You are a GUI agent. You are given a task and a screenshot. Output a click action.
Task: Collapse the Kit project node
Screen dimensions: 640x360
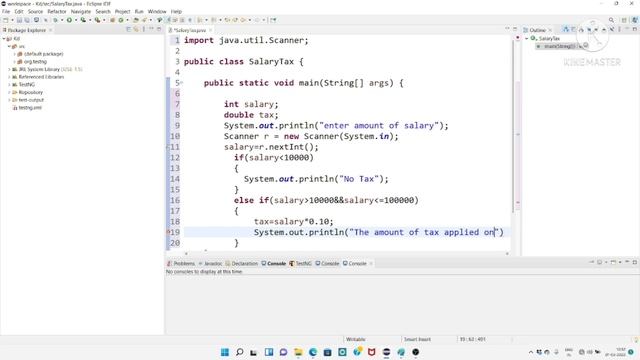4,39
